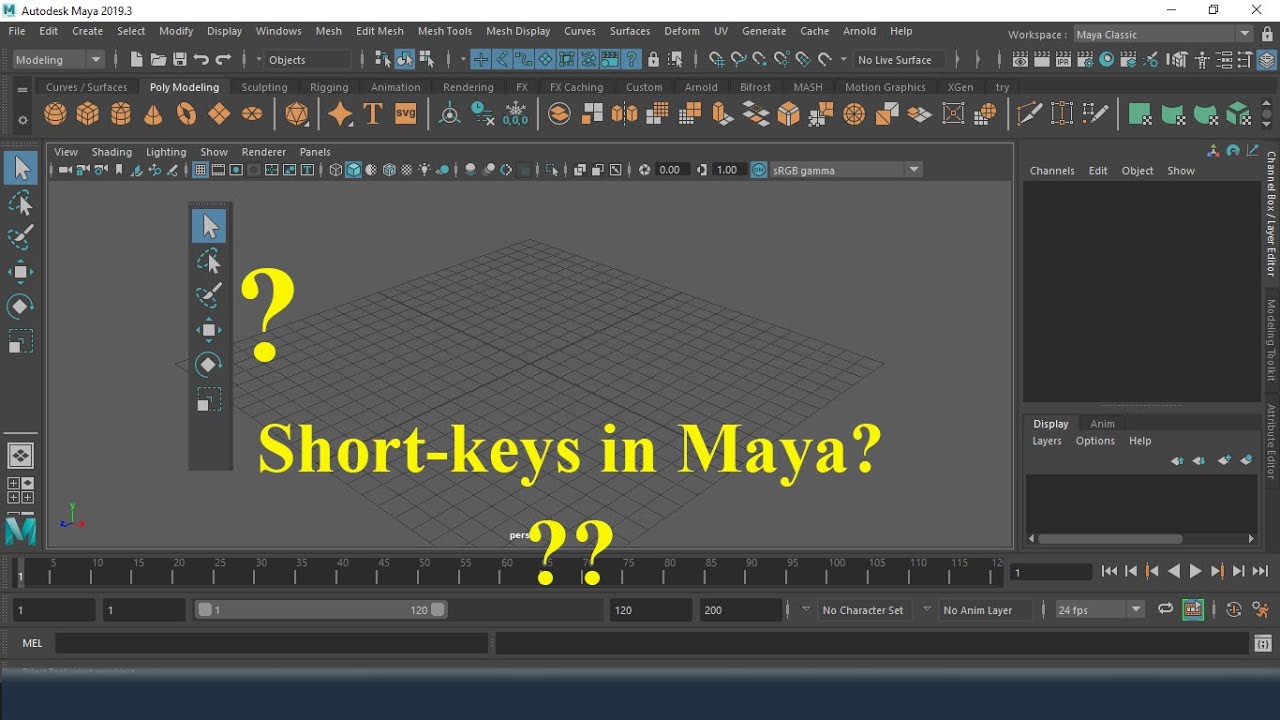1280x720 pixels.
Task: Expand the No Character Set arrow
Action: (806, 609)
